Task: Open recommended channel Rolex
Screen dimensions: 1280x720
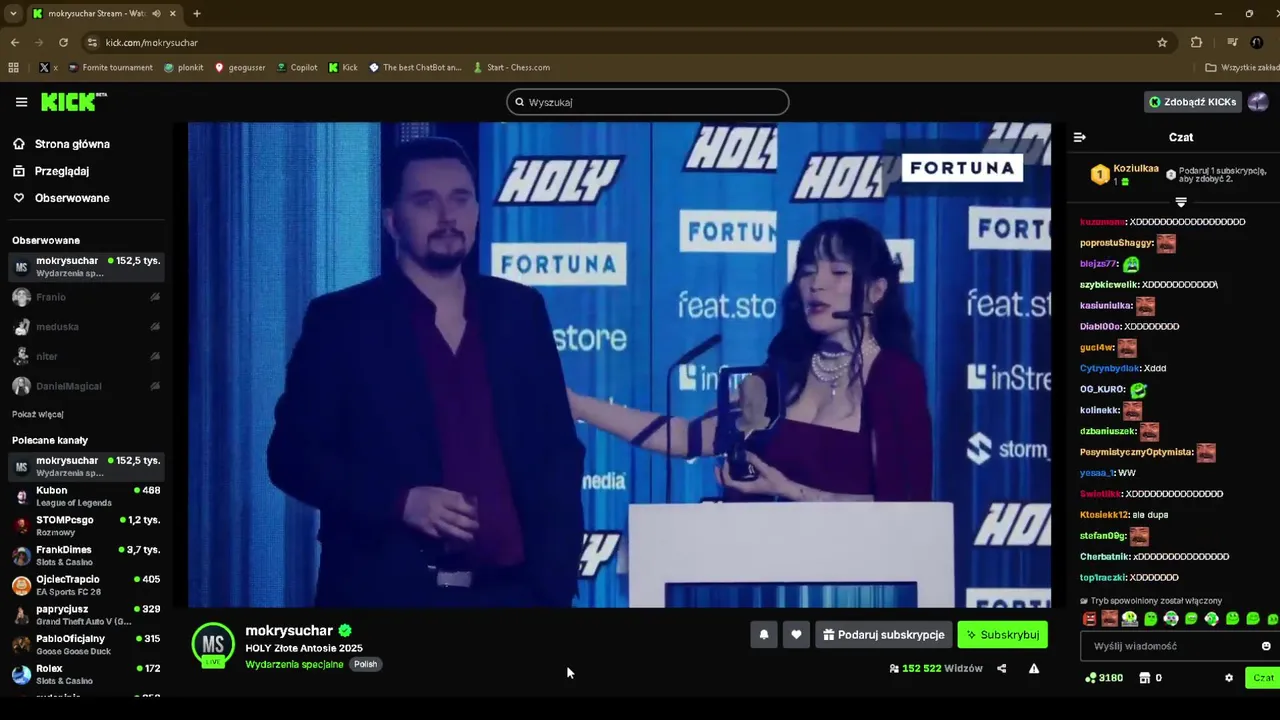Action: pos(86,674)
